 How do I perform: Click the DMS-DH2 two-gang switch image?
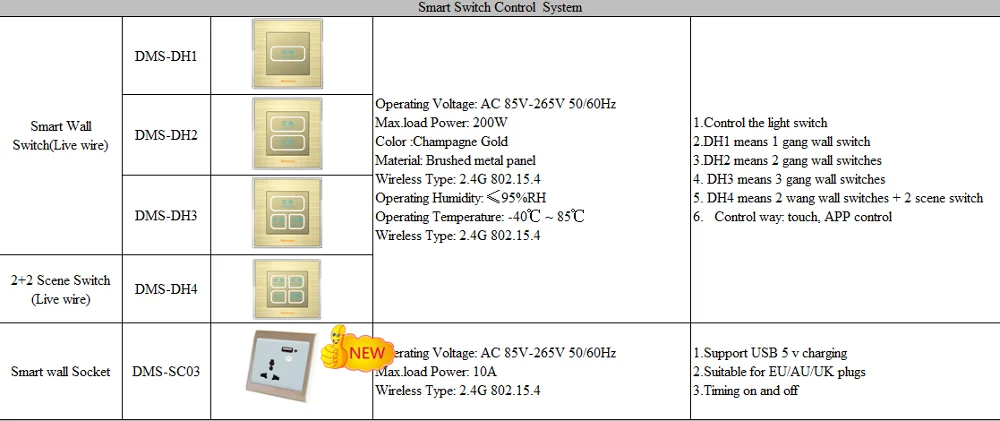[x=287, y=133]
